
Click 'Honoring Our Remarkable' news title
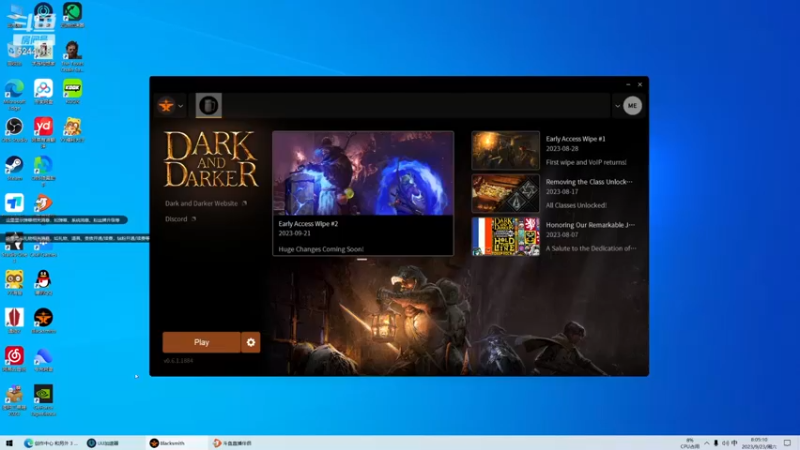tap(590, 224)
